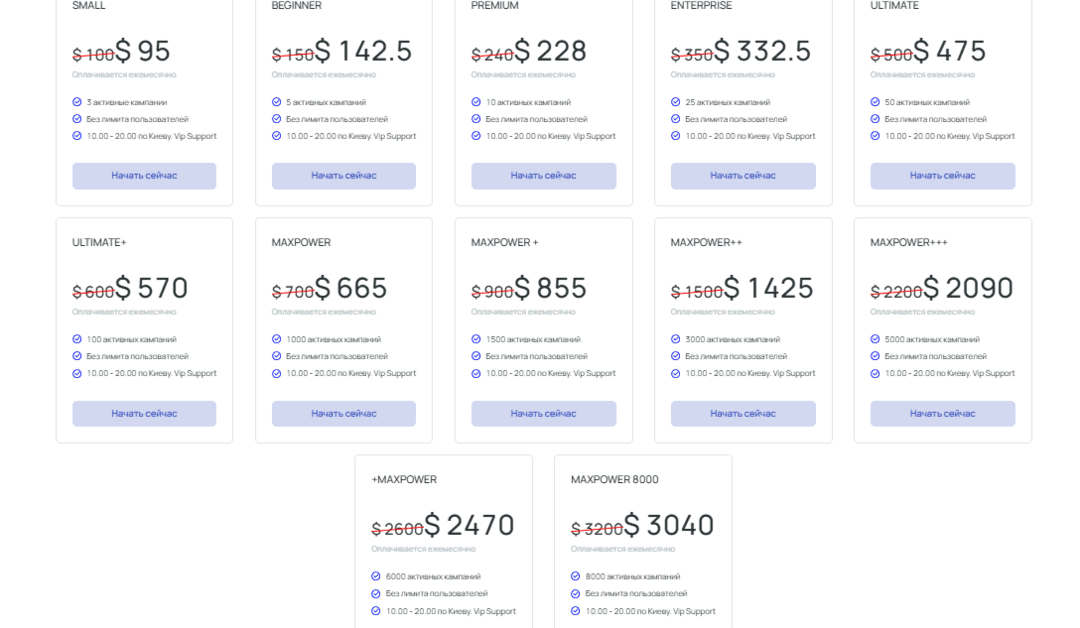The height and width of the screenshot is (628, 1080).
Task: Click checkmark icon beside '3 активные кампании'
Action: tap(77, 102)
